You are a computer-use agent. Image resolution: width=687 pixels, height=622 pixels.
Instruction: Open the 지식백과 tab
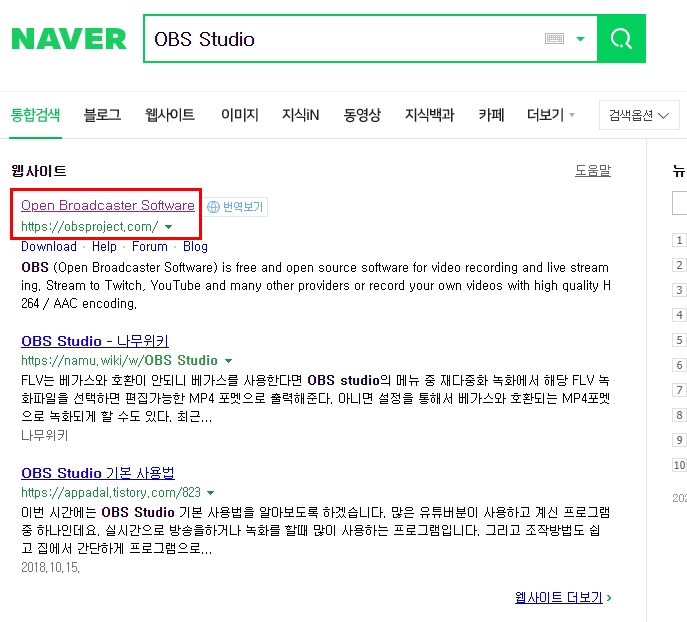pos(429,115)
